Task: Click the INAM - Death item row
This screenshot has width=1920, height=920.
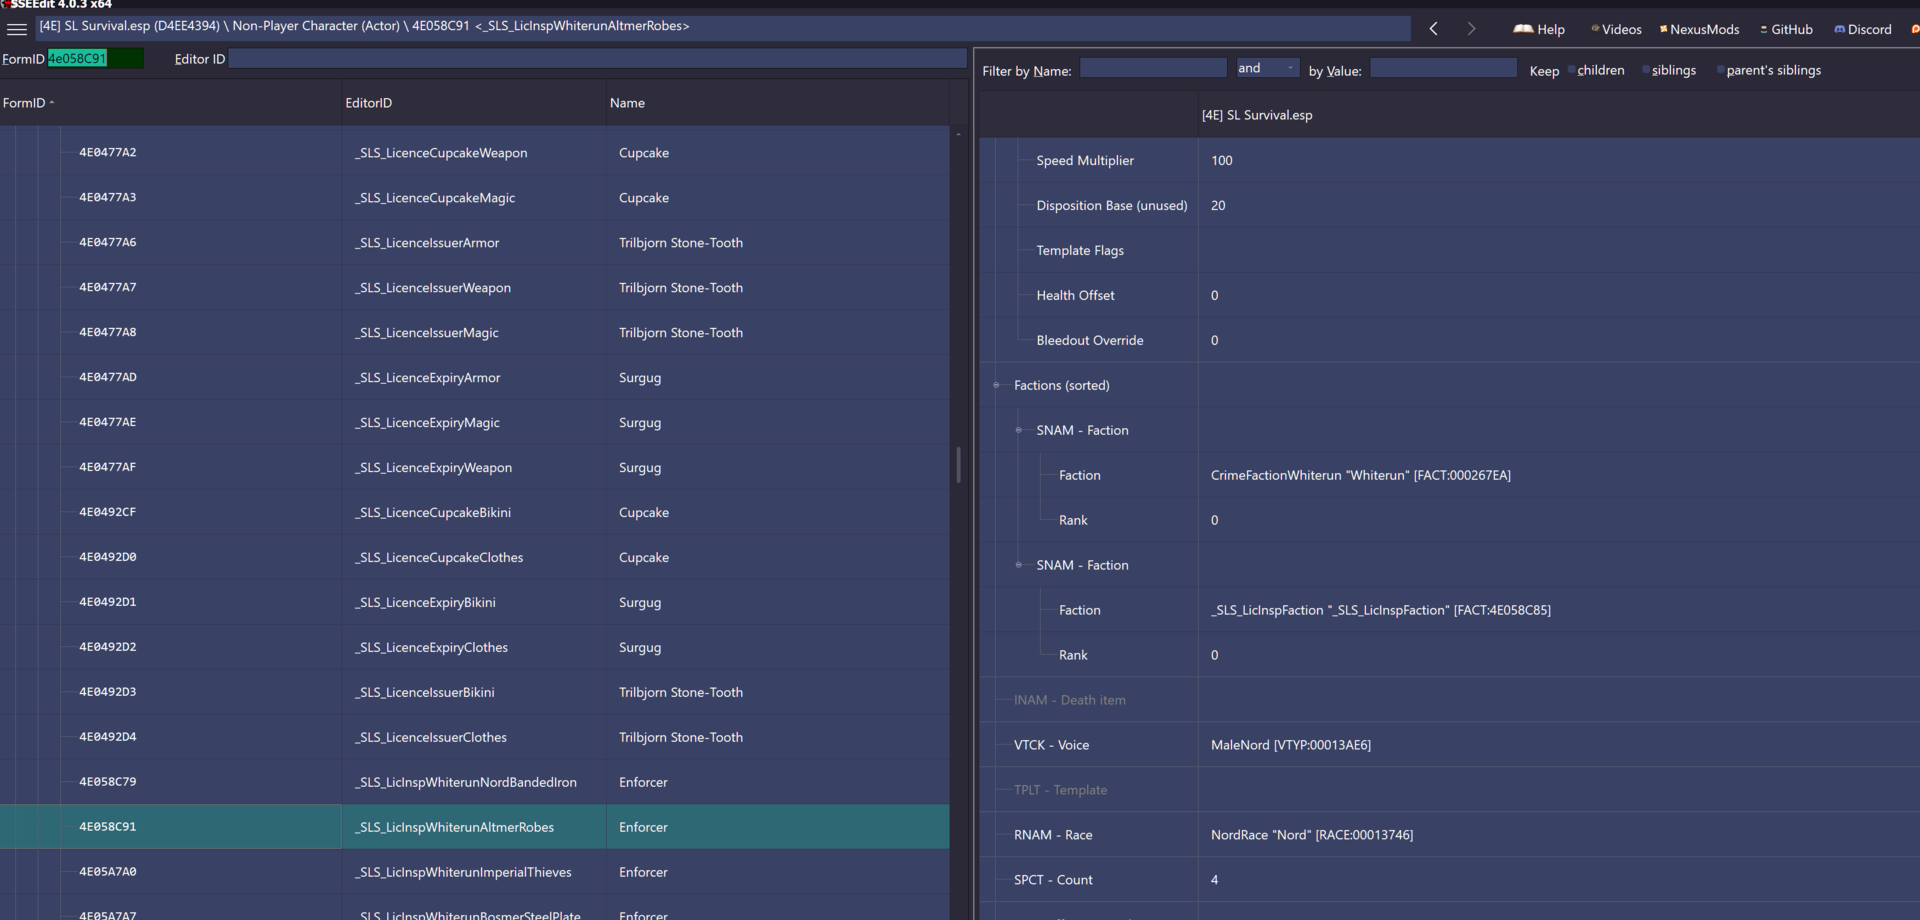Action: [x=1450, y=700]
